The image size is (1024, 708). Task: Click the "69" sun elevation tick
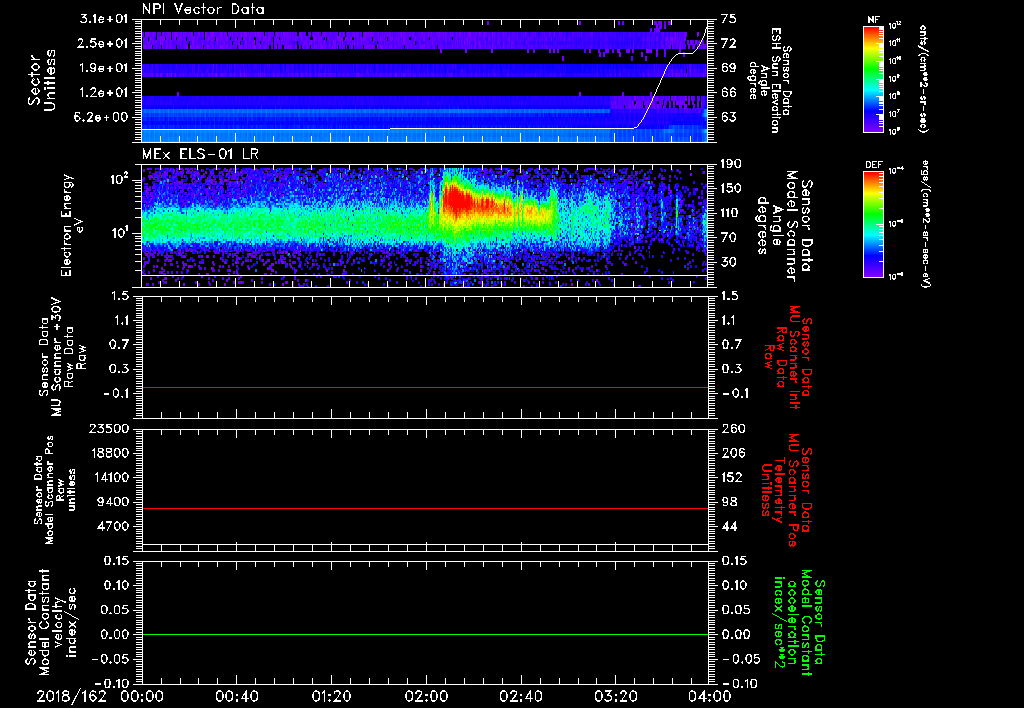coord(729,68)
